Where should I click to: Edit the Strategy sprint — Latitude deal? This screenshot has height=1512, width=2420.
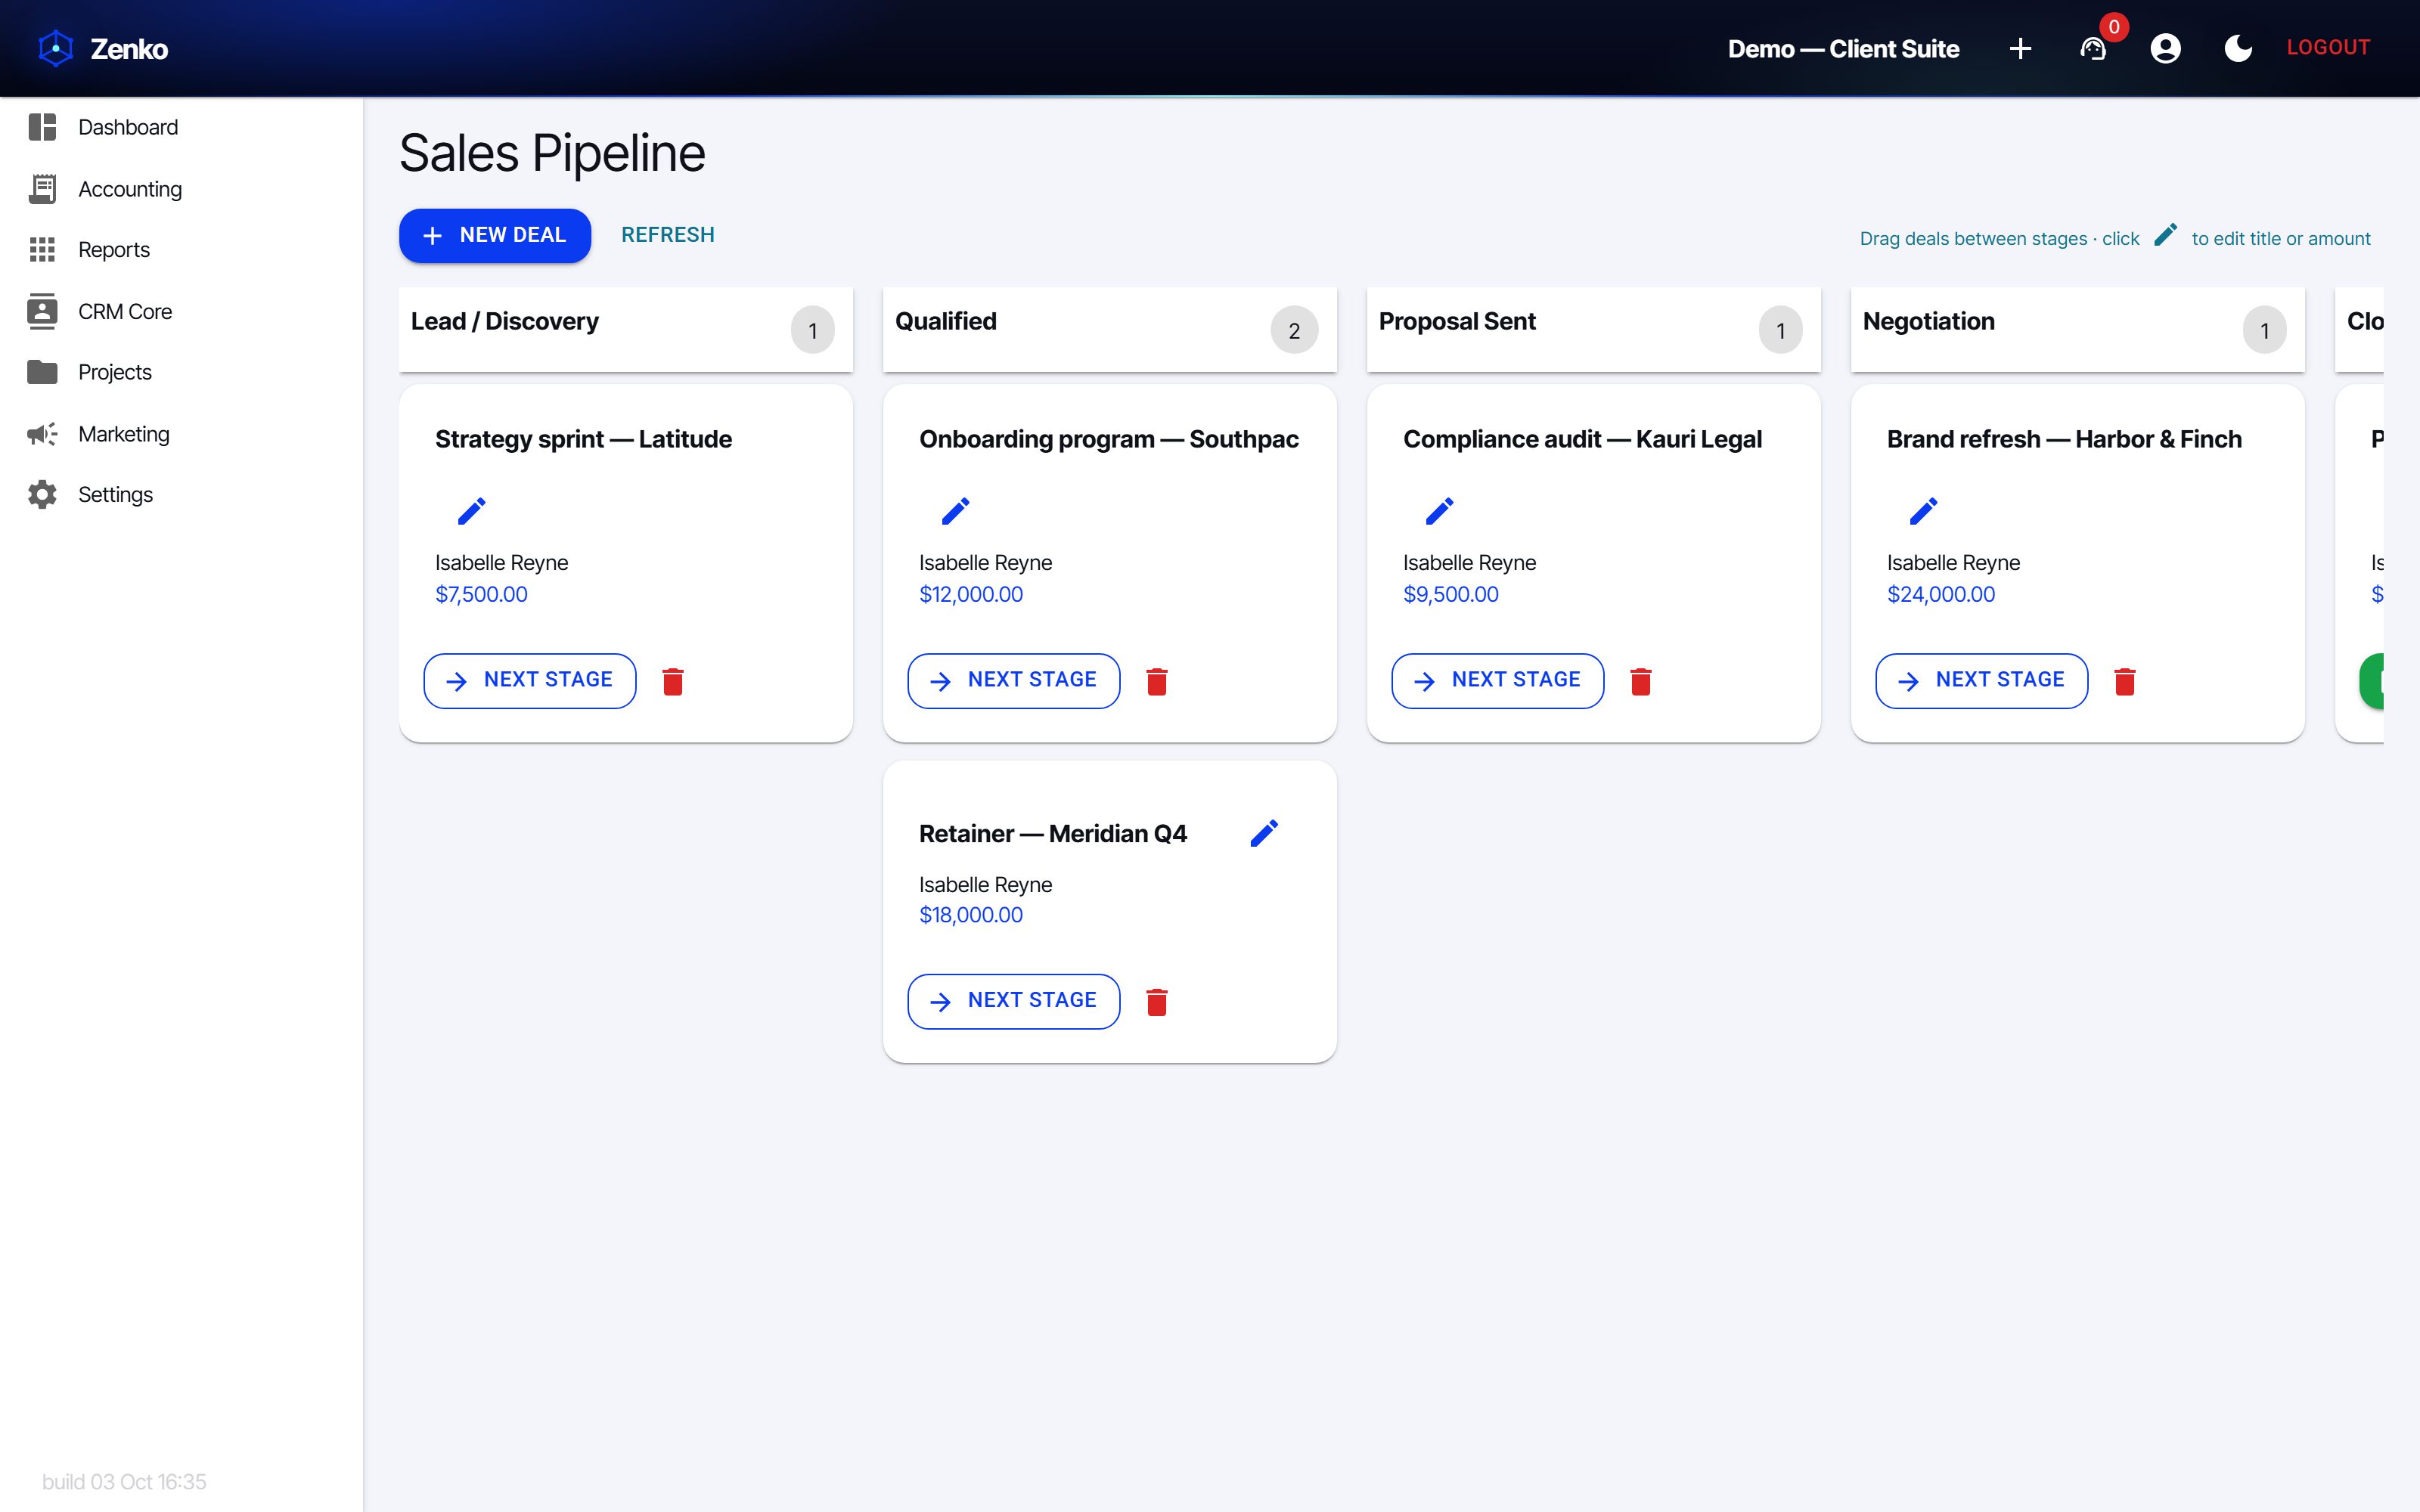471,511
